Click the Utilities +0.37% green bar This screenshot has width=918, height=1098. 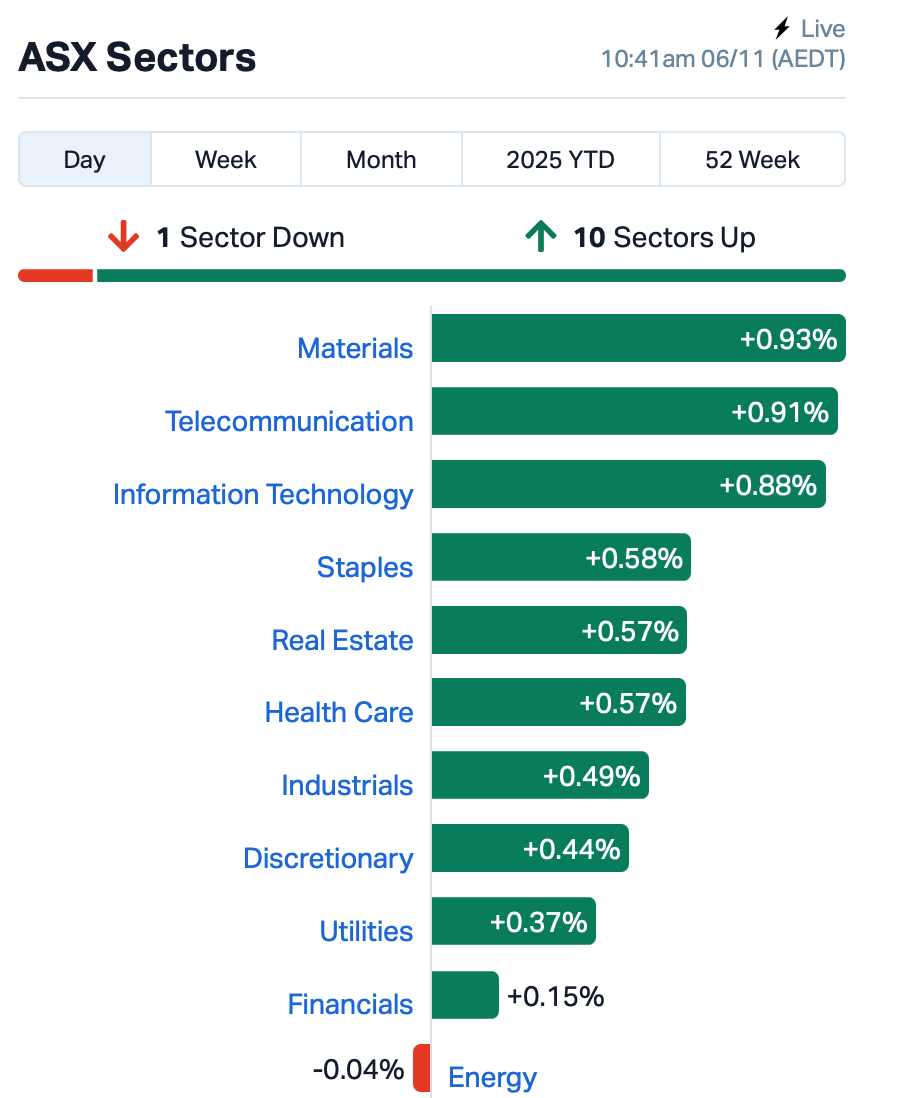(513, 921)
